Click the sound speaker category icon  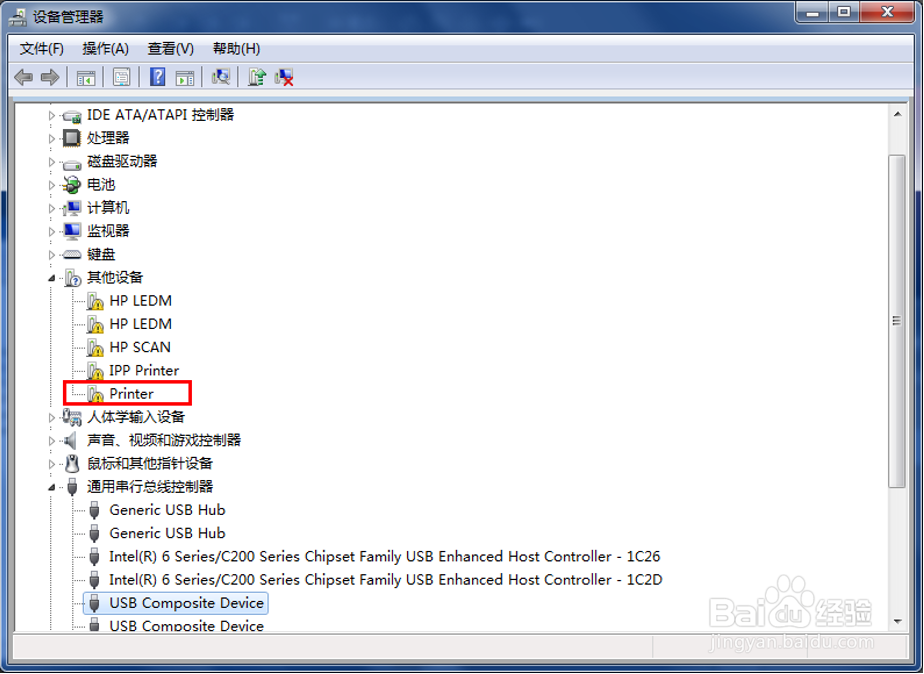(71, 440)
